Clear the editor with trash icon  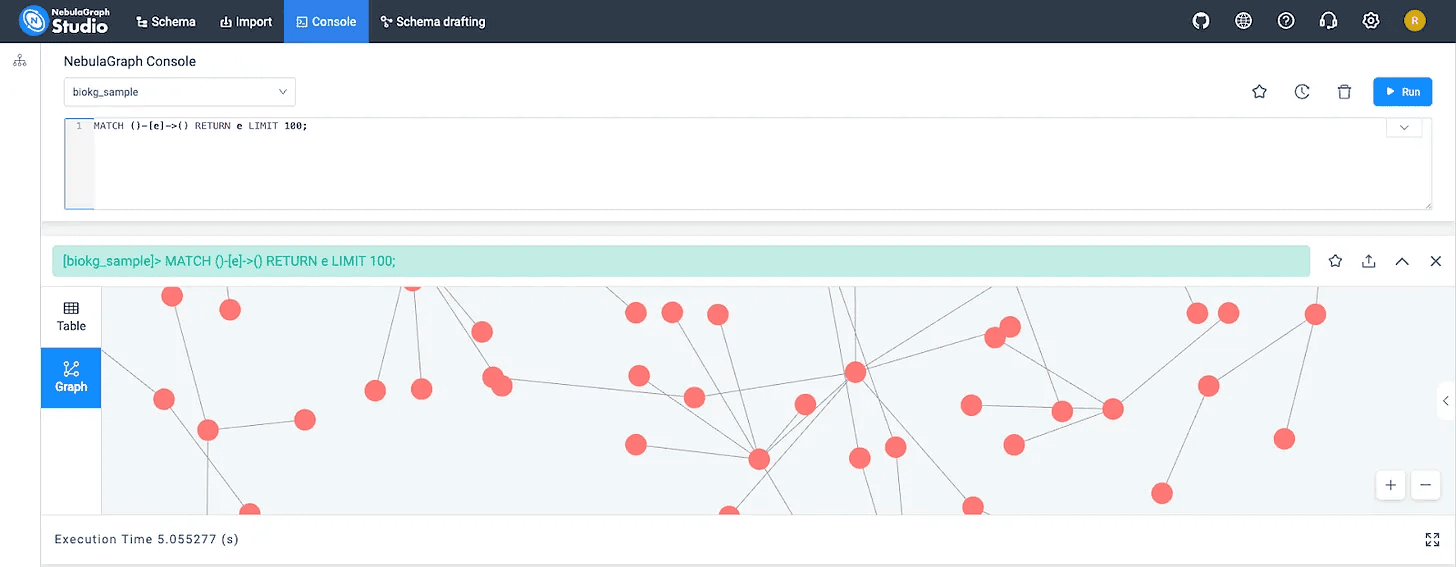click(x=1345, y=92)
